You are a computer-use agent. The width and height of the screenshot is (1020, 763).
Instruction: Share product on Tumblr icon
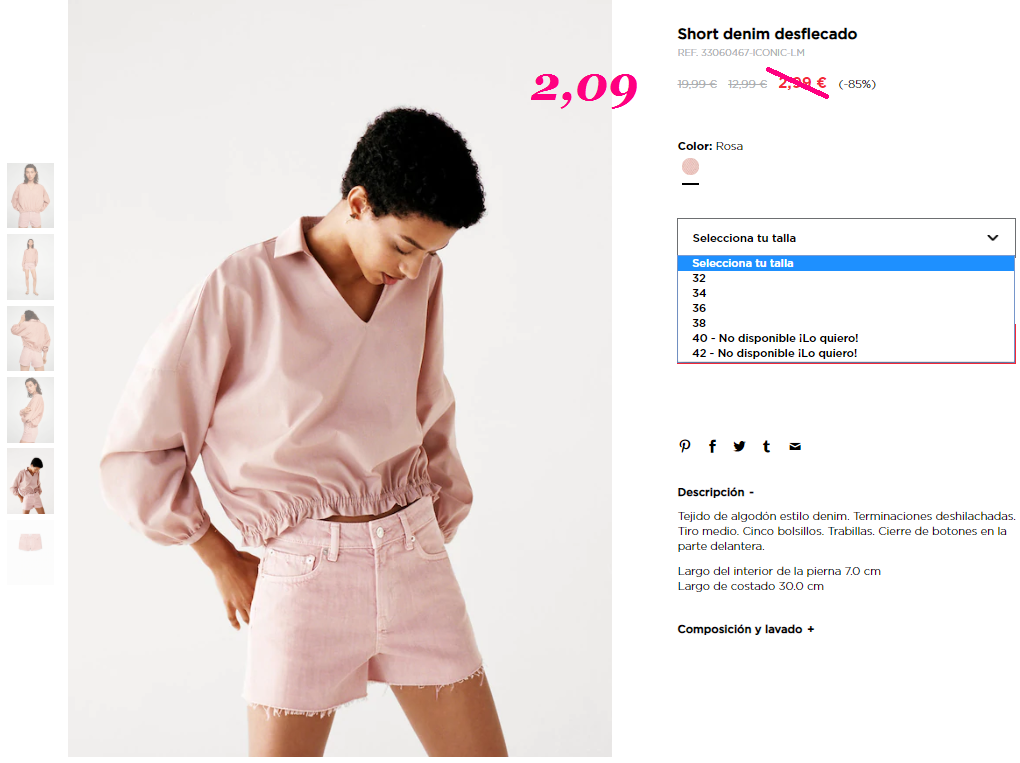coord(766,446)
